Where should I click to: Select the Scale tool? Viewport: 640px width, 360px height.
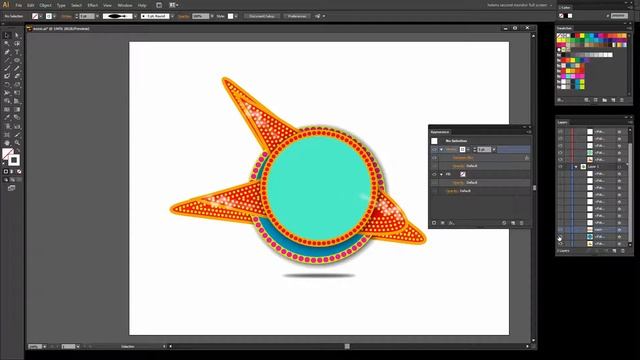click(17, 84)
